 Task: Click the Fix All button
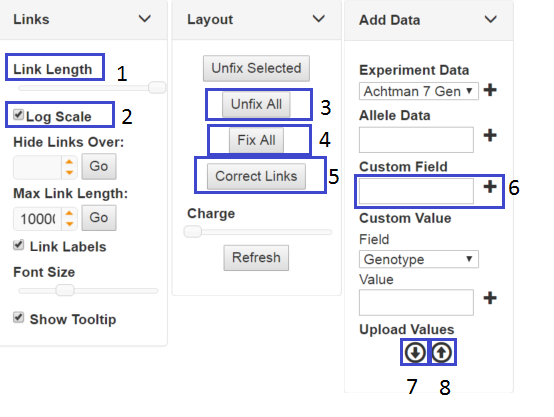(x=256, y=140)
